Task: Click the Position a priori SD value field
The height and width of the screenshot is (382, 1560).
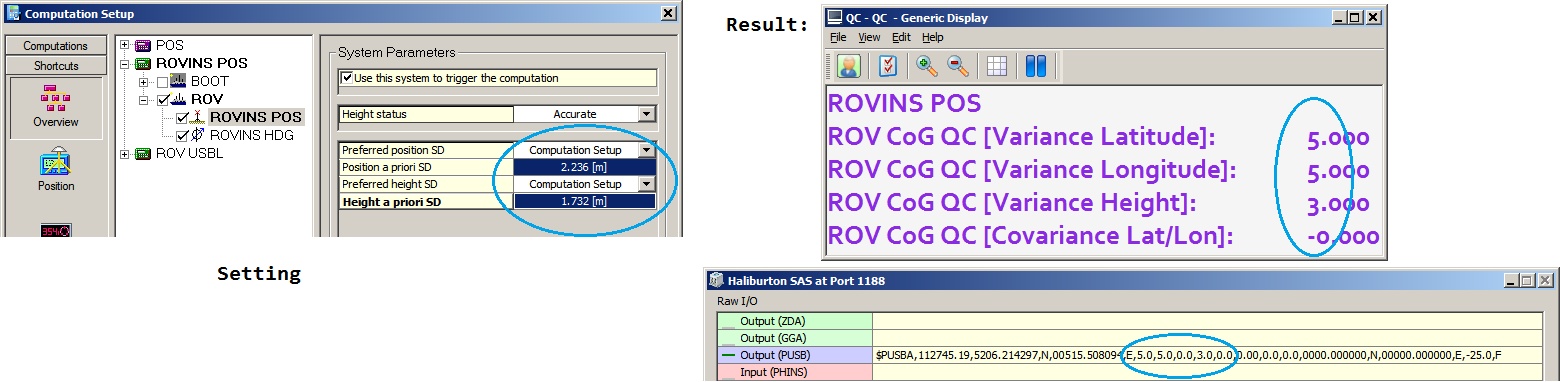Action: coord(585,167)
